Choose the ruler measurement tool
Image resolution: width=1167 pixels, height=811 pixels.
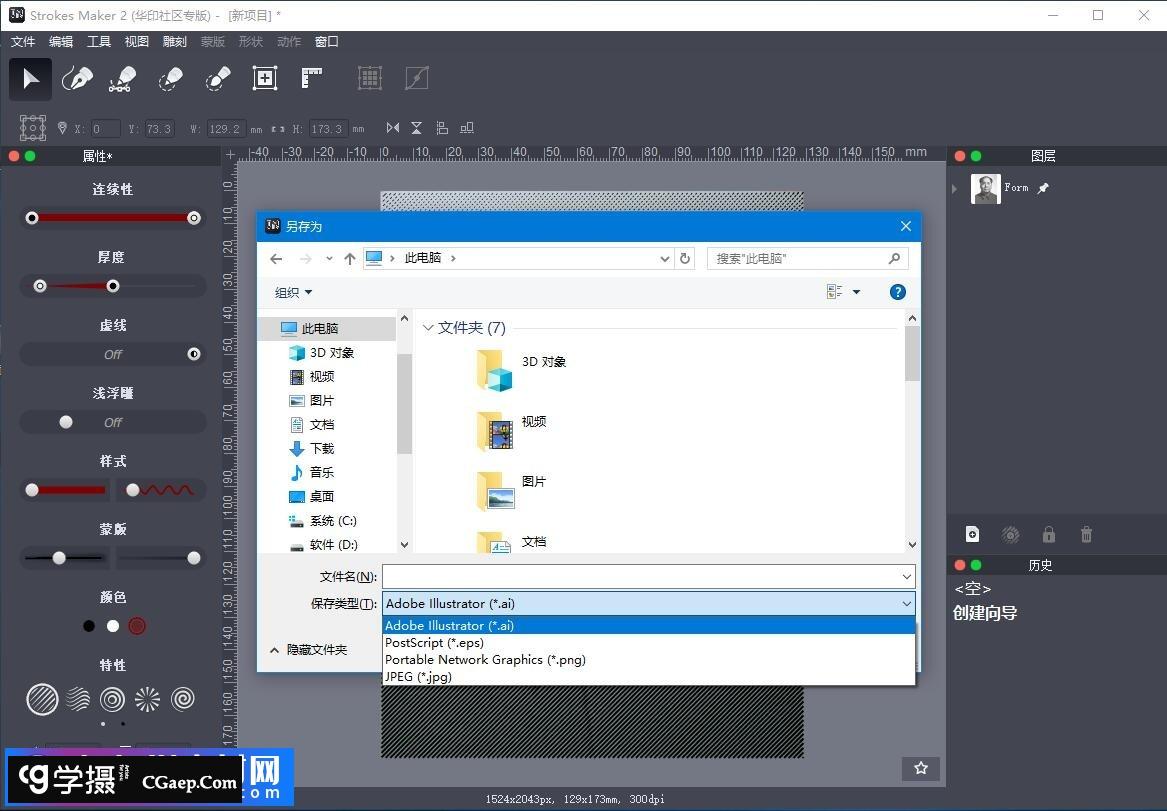[x=312, y=78]
